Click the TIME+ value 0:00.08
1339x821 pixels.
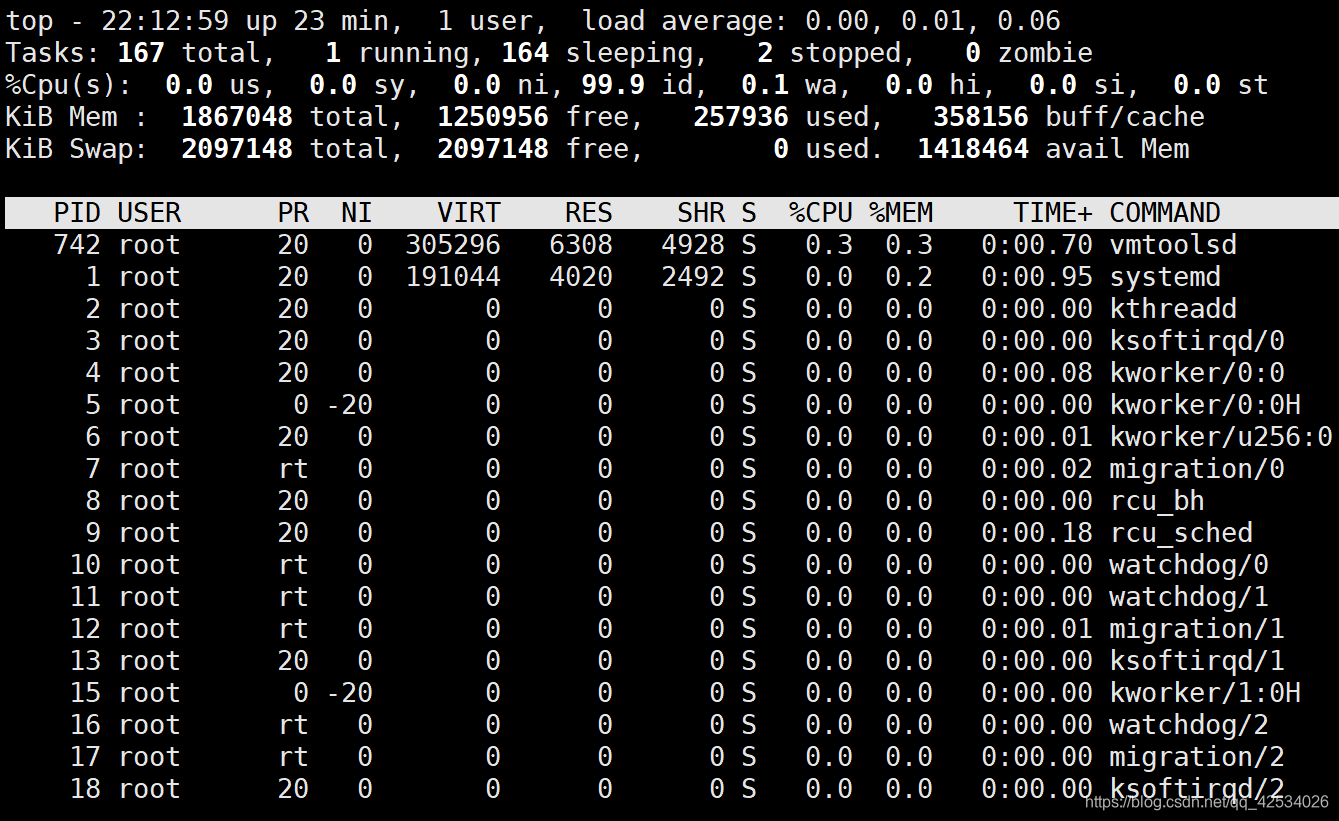pos(1037,373)
